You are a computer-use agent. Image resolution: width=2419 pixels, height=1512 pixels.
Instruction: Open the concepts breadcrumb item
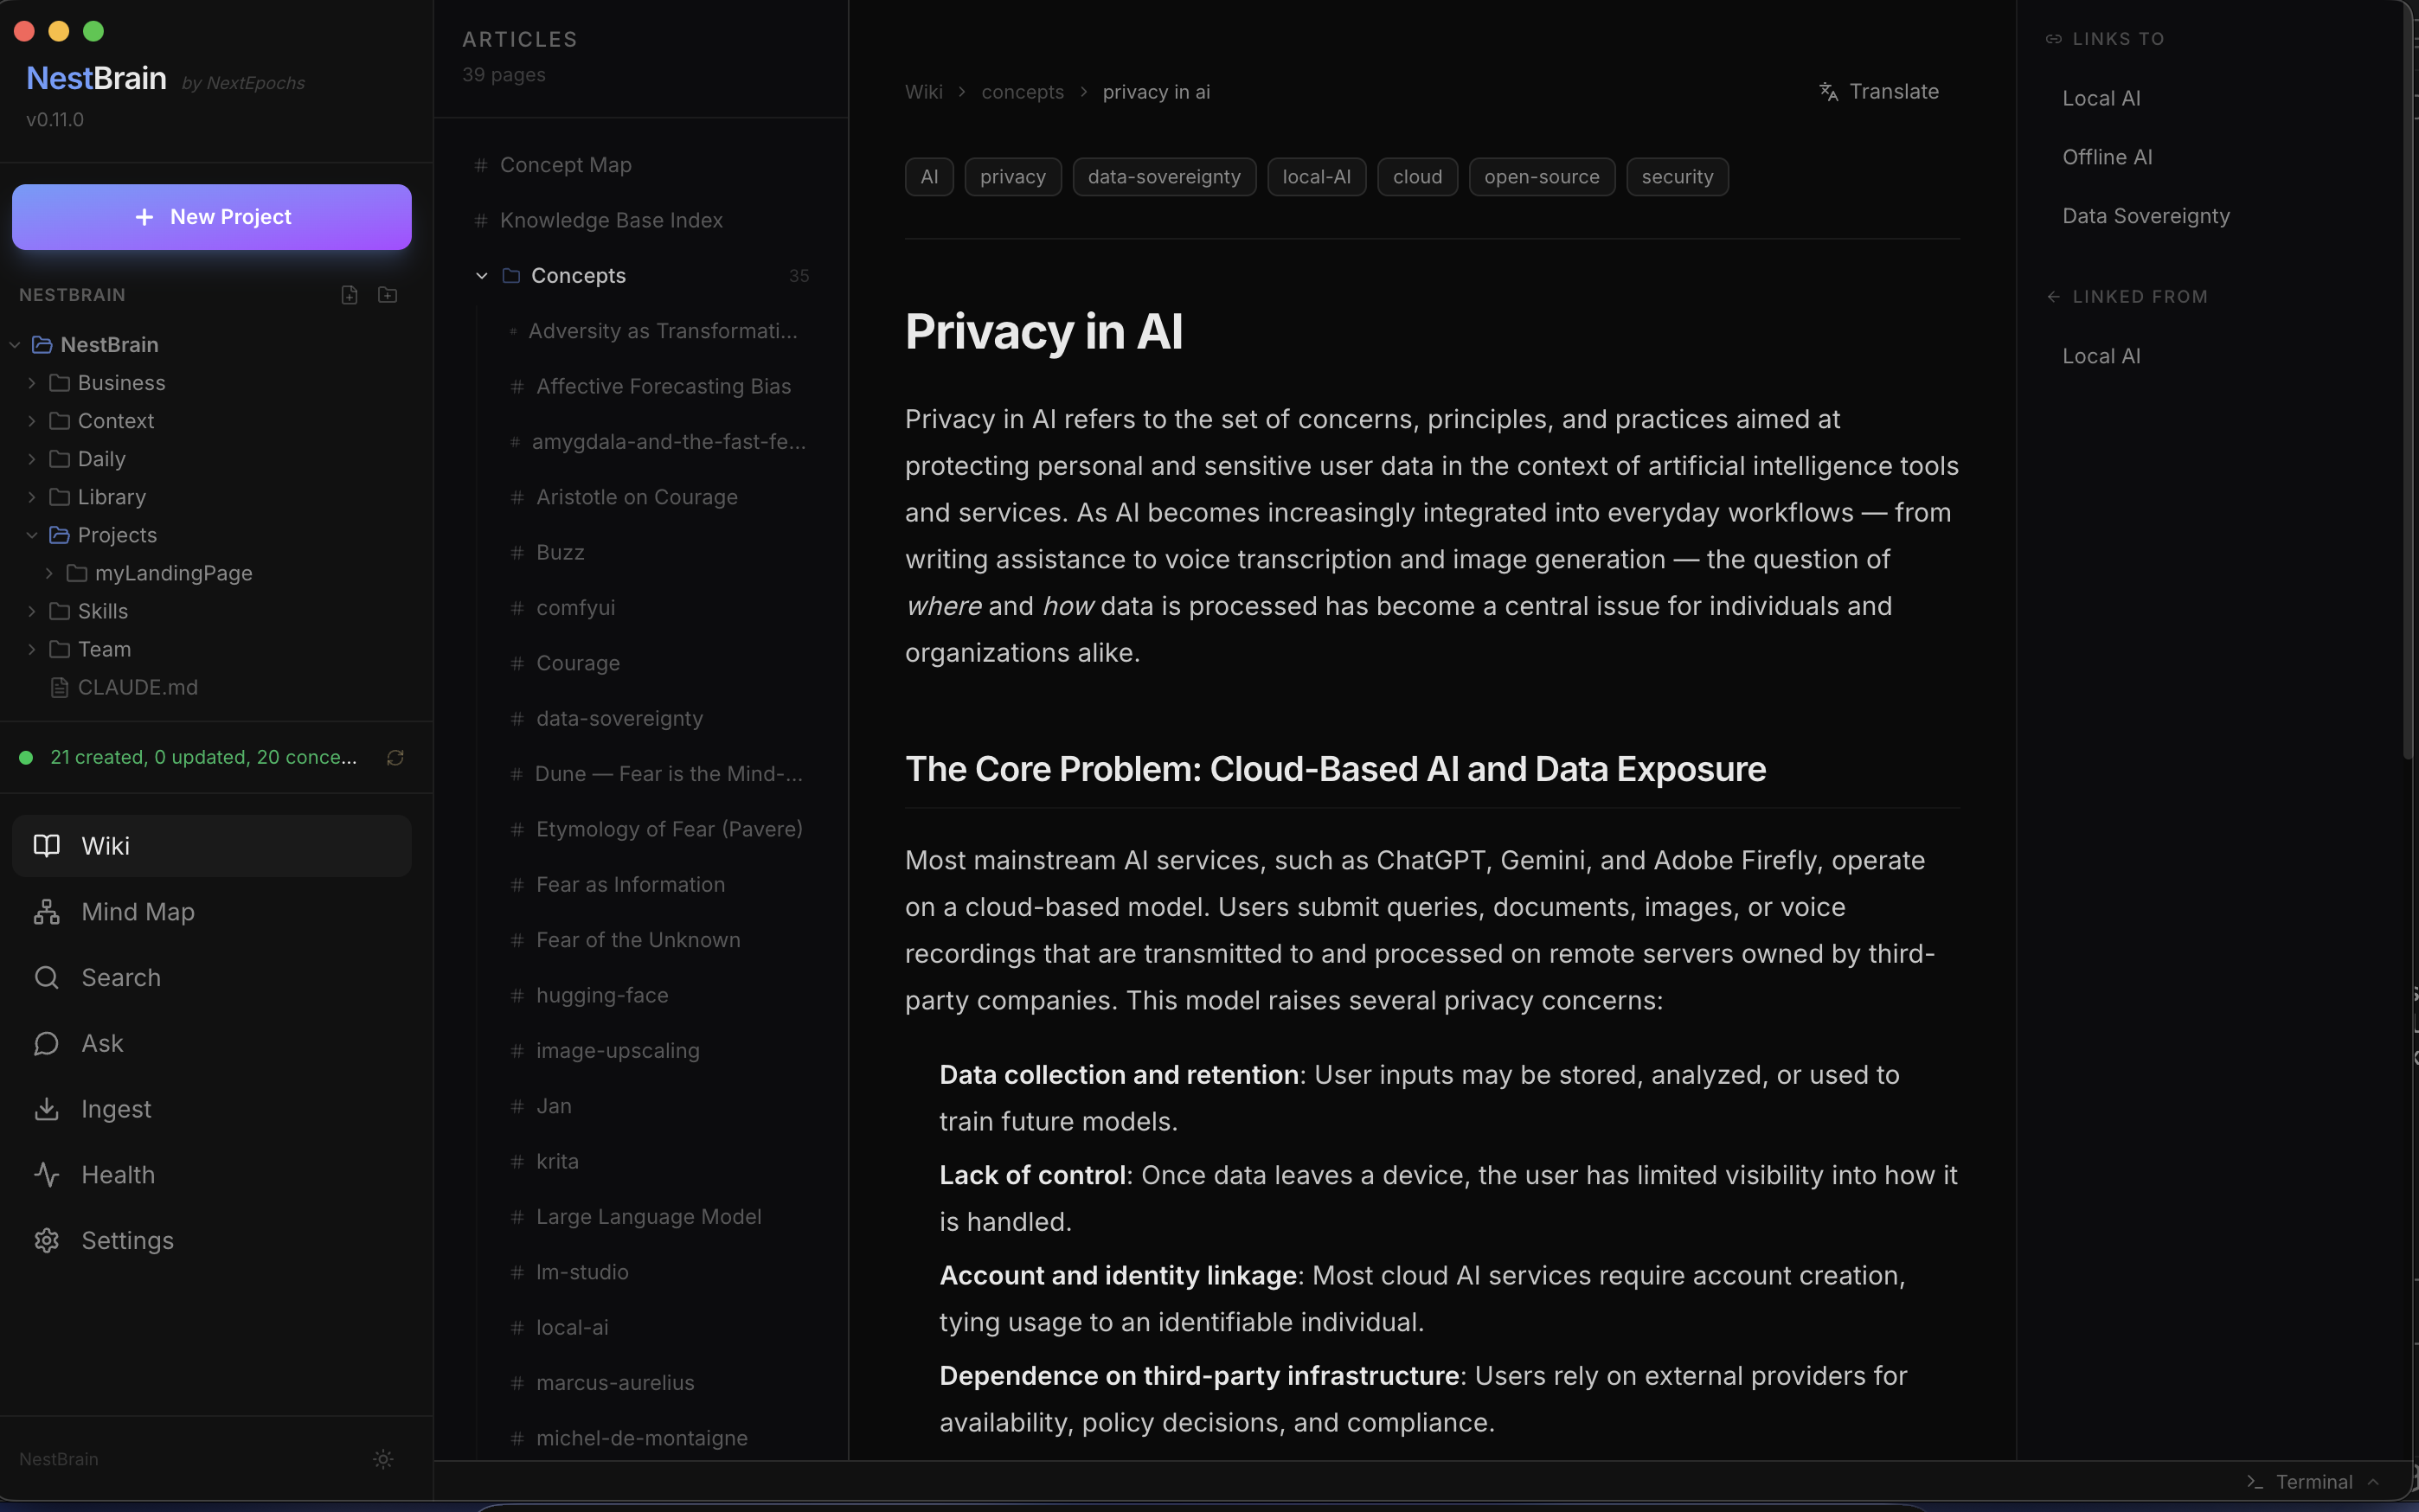pos(1021,91)
